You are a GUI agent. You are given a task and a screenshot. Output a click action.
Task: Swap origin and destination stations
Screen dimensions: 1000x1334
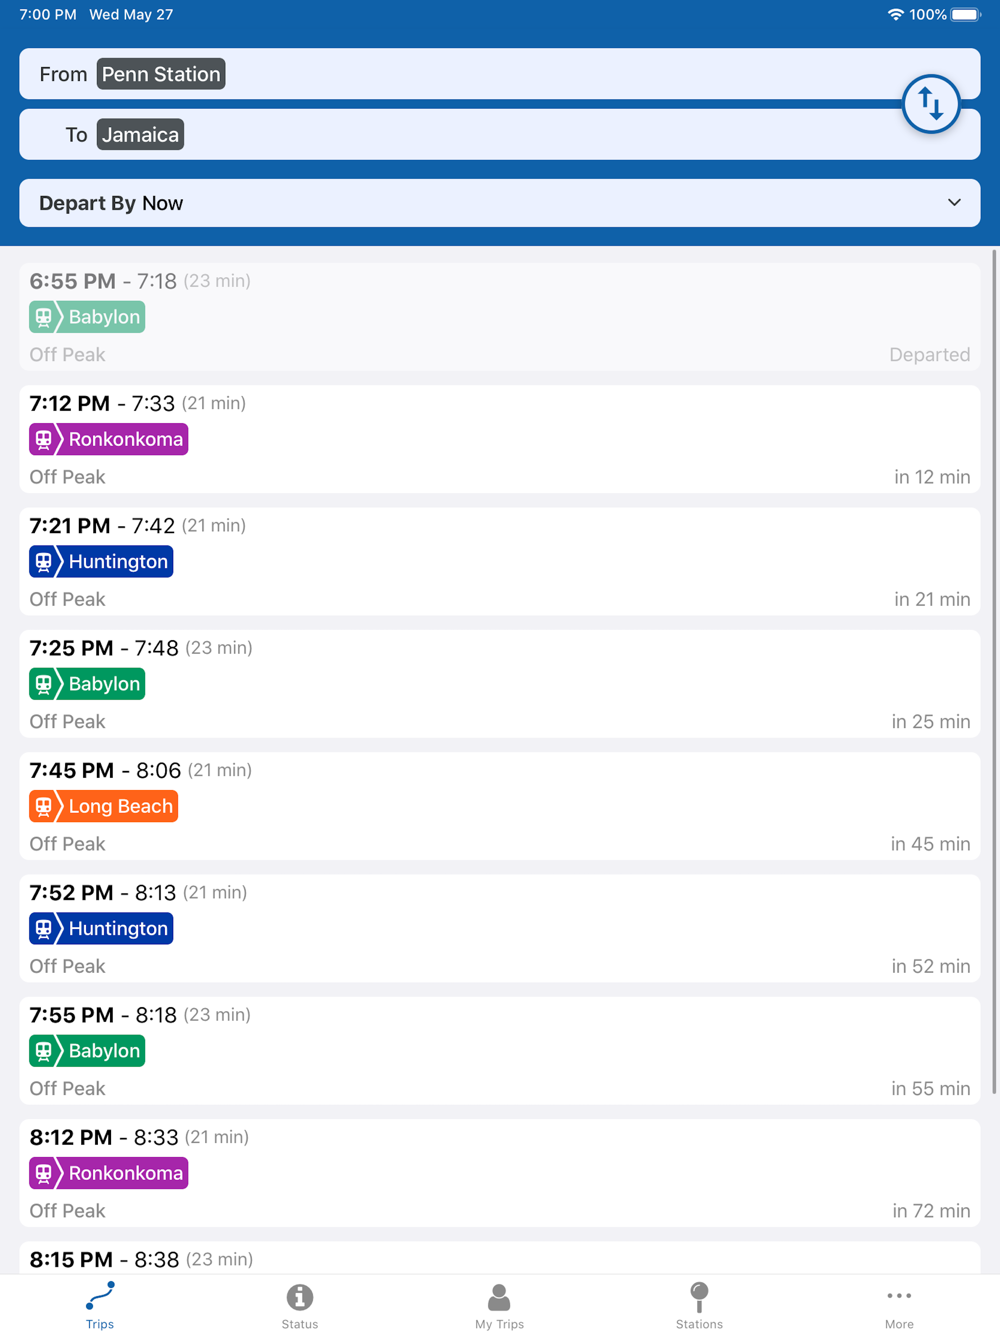(931, 104)
